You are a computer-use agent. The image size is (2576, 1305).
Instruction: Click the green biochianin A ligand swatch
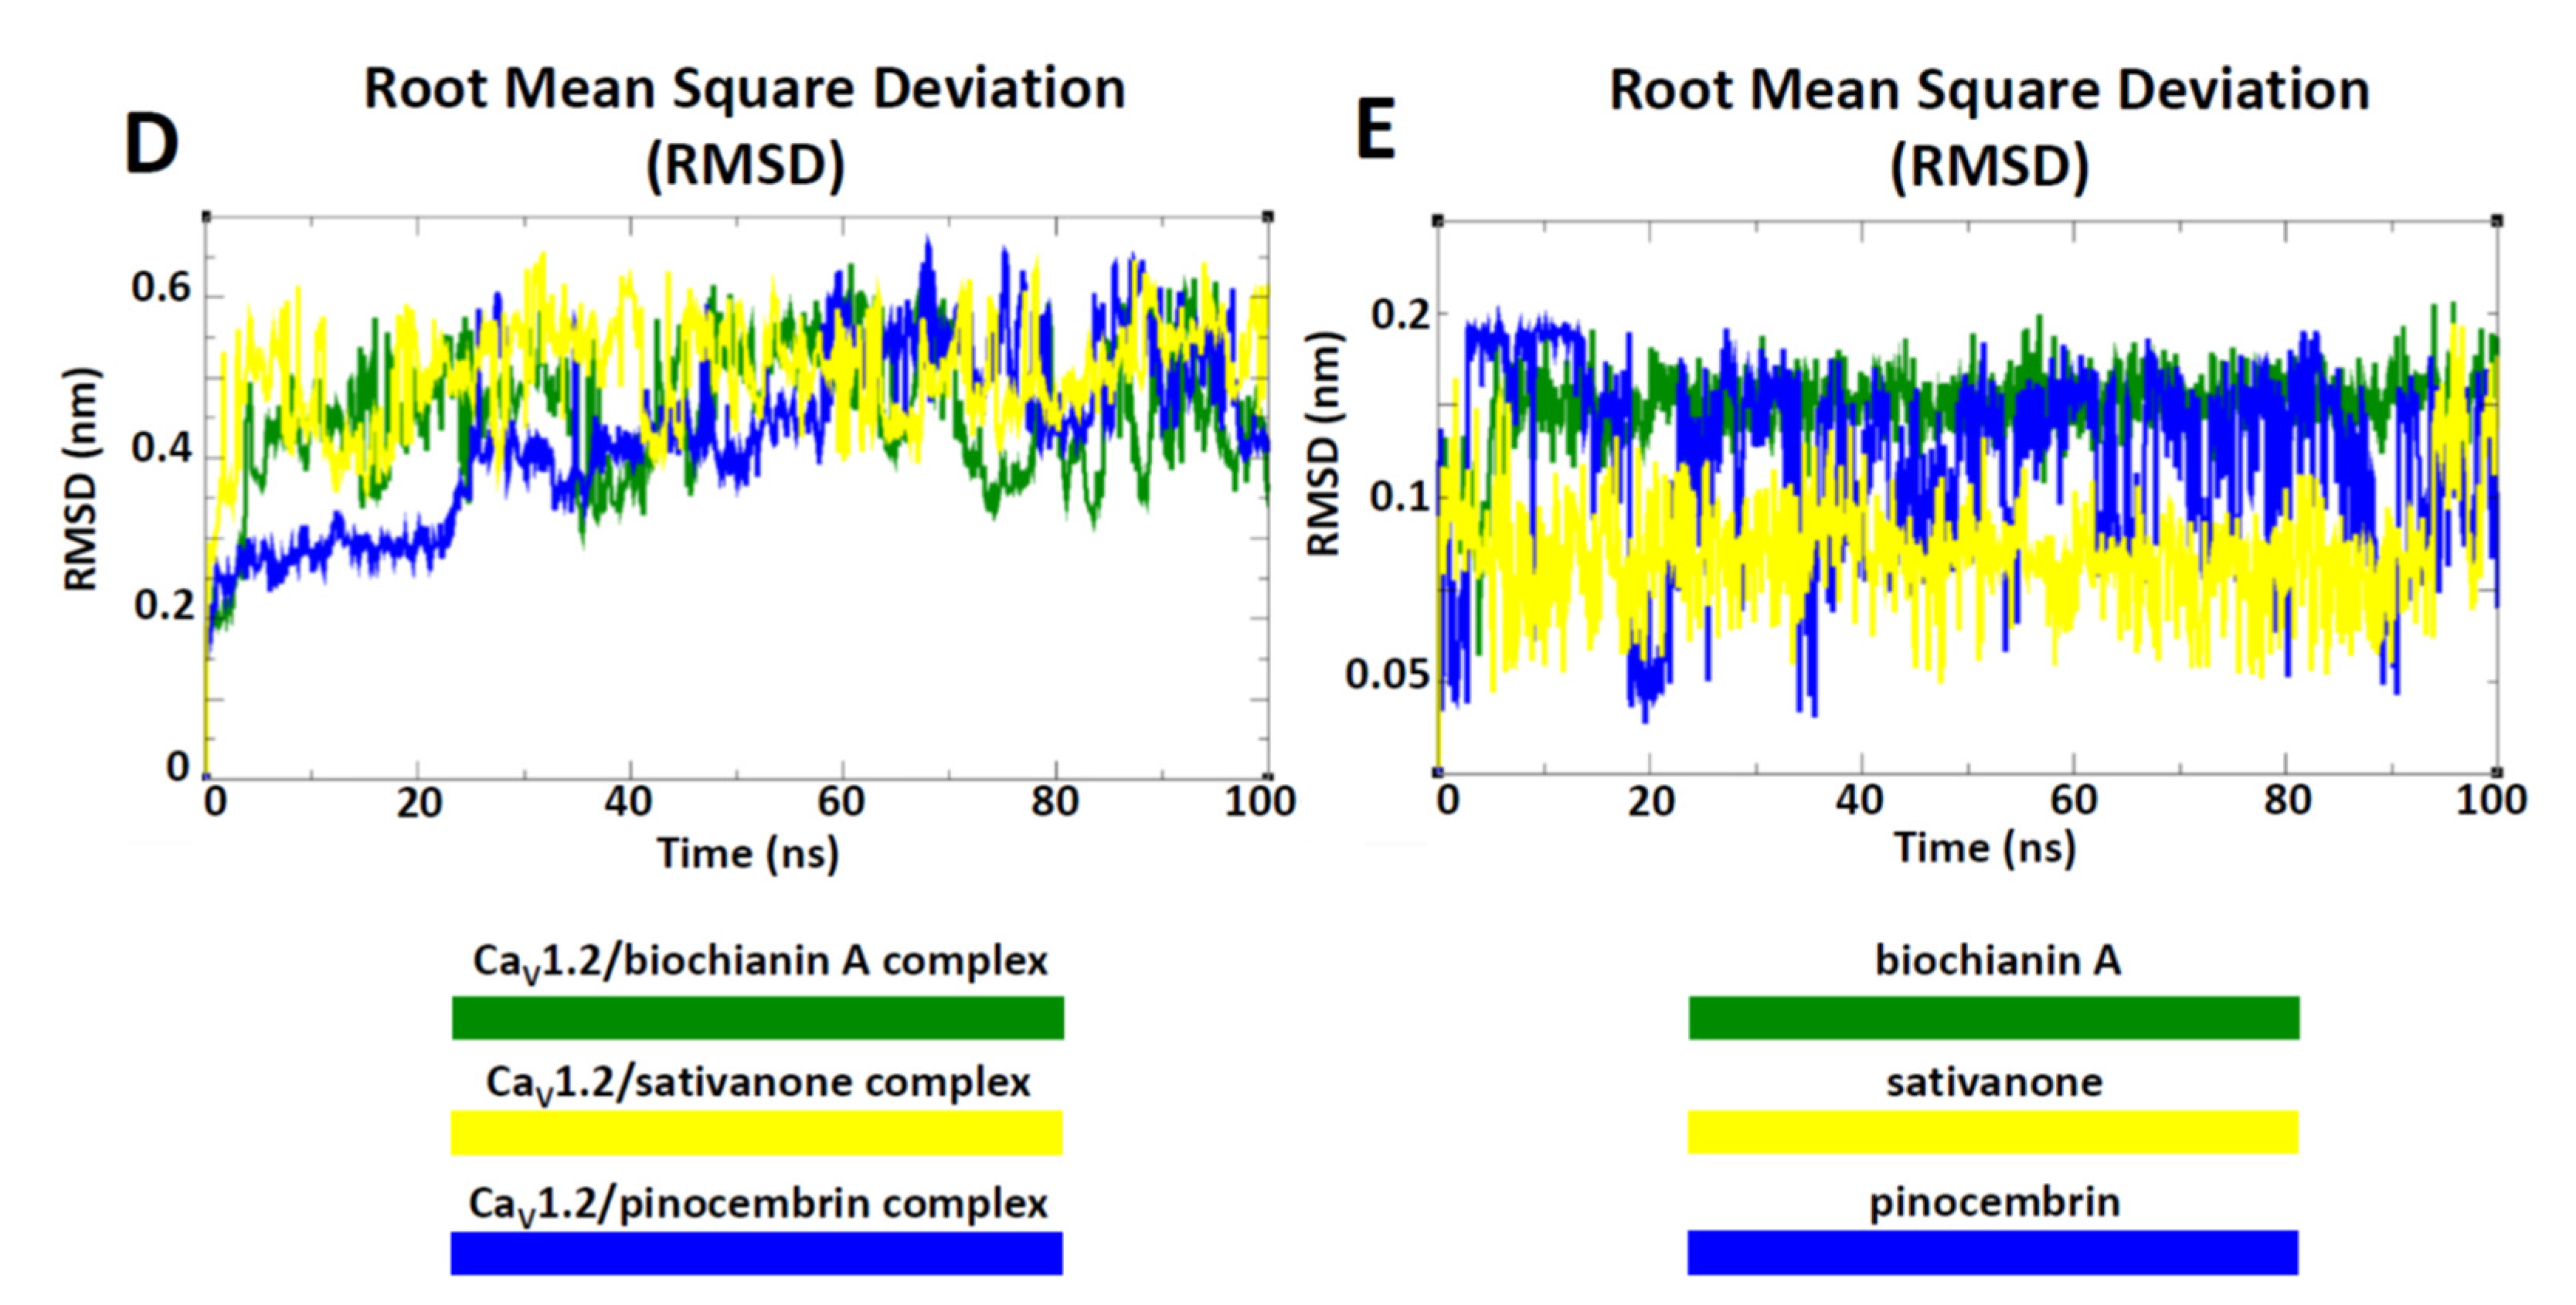(1993, 1017)
